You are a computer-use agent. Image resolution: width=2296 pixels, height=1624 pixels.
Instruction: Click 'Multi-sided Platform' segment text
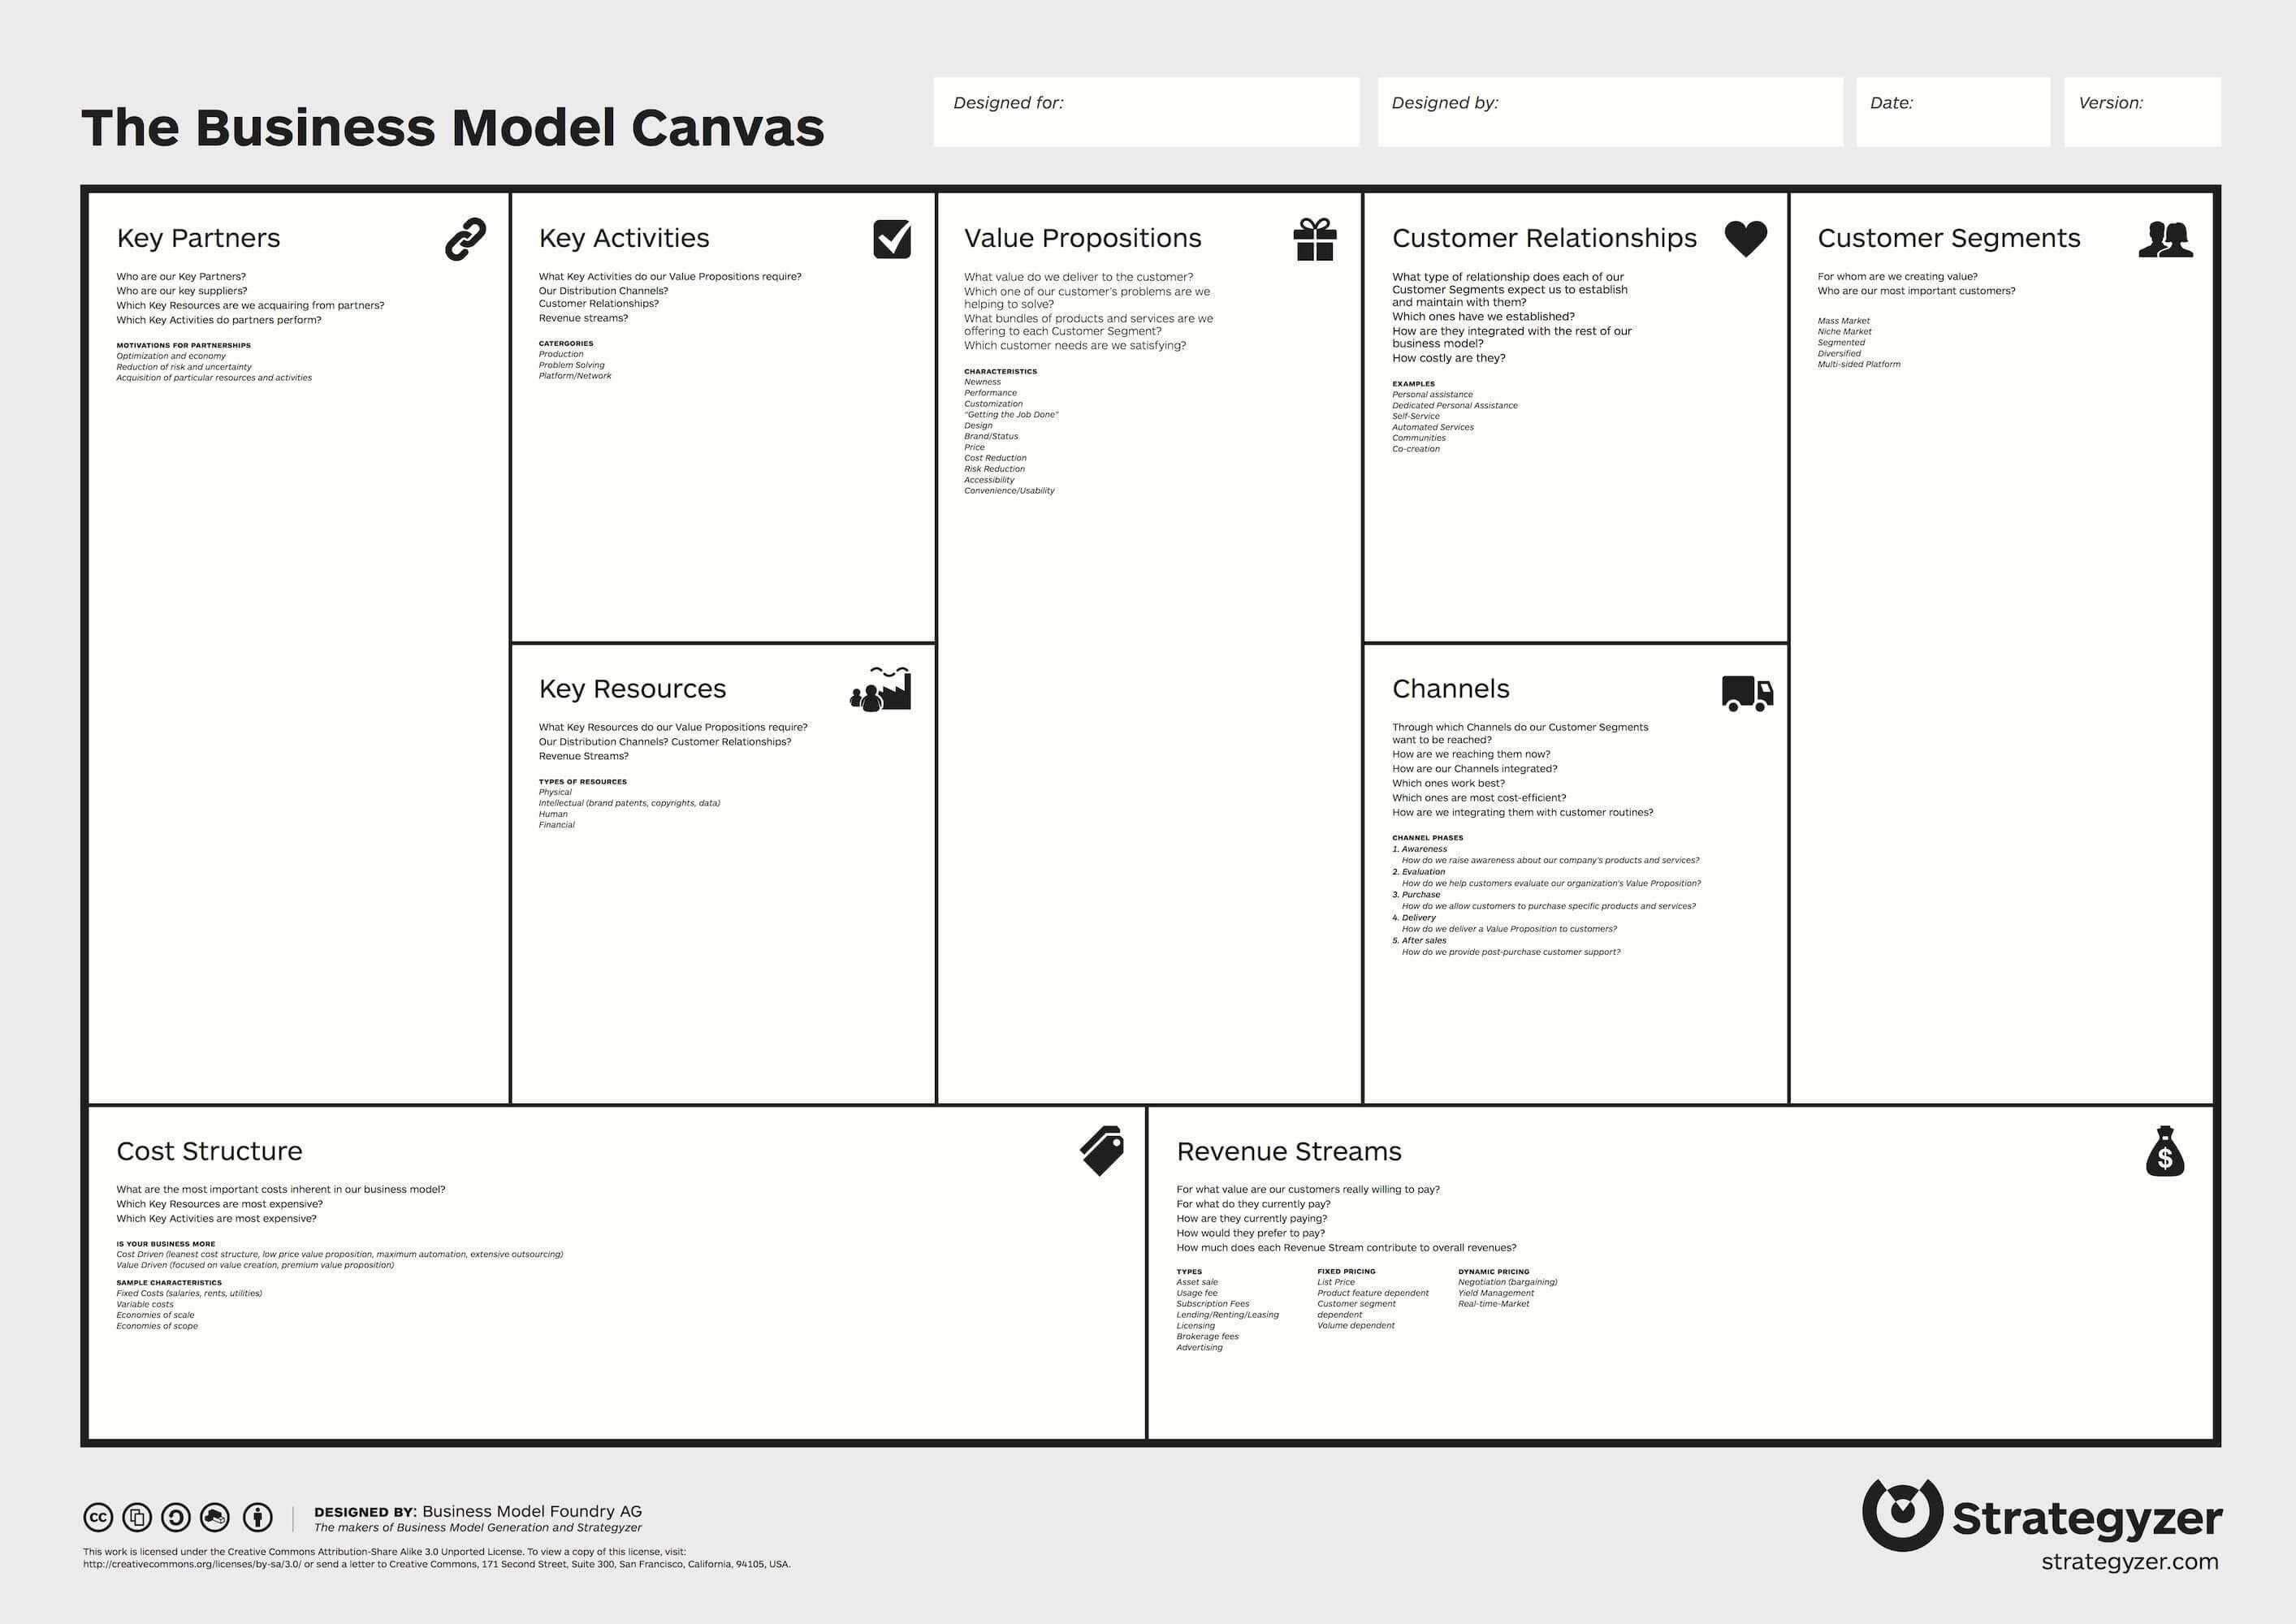(x=1858, y=364)
